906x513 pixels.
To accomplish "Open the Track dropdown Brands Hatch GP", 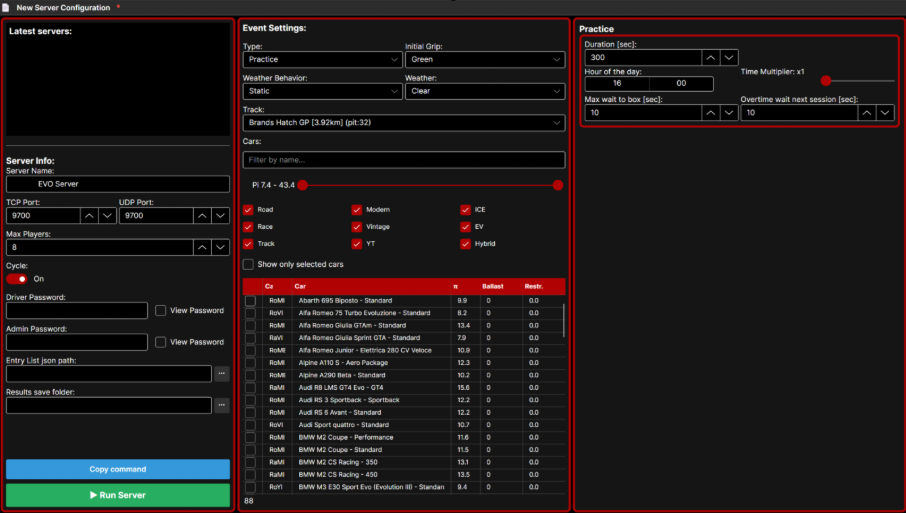I will pyautogui.click(x=404, y=122).
